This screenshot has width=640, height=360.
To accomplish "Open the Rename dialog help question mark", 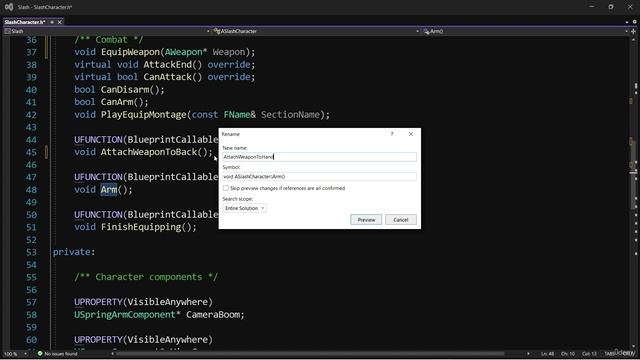I will [392, 134].
